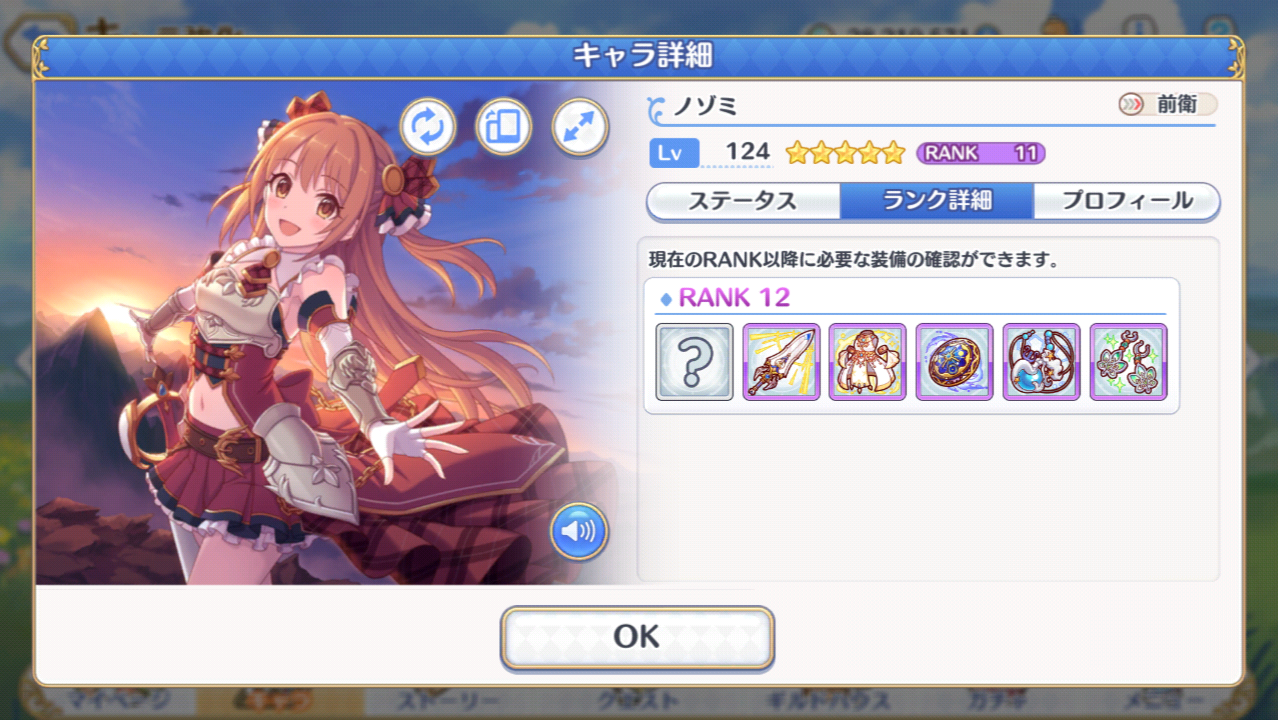Image resolution: width=1278 pixels, height=720 pixels.
Task: Click the 前衛 position badge
Action: tap(1168, 104)
